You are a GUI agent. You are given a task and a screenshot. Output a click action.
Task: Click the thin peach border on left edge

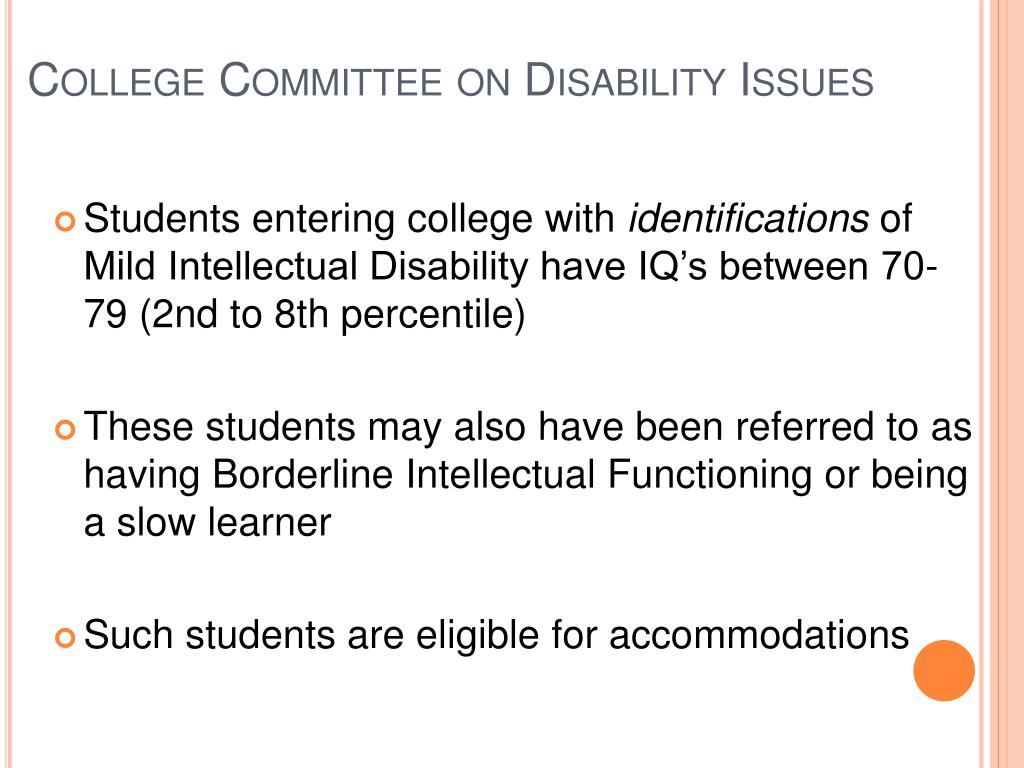[x=8, y=384]
